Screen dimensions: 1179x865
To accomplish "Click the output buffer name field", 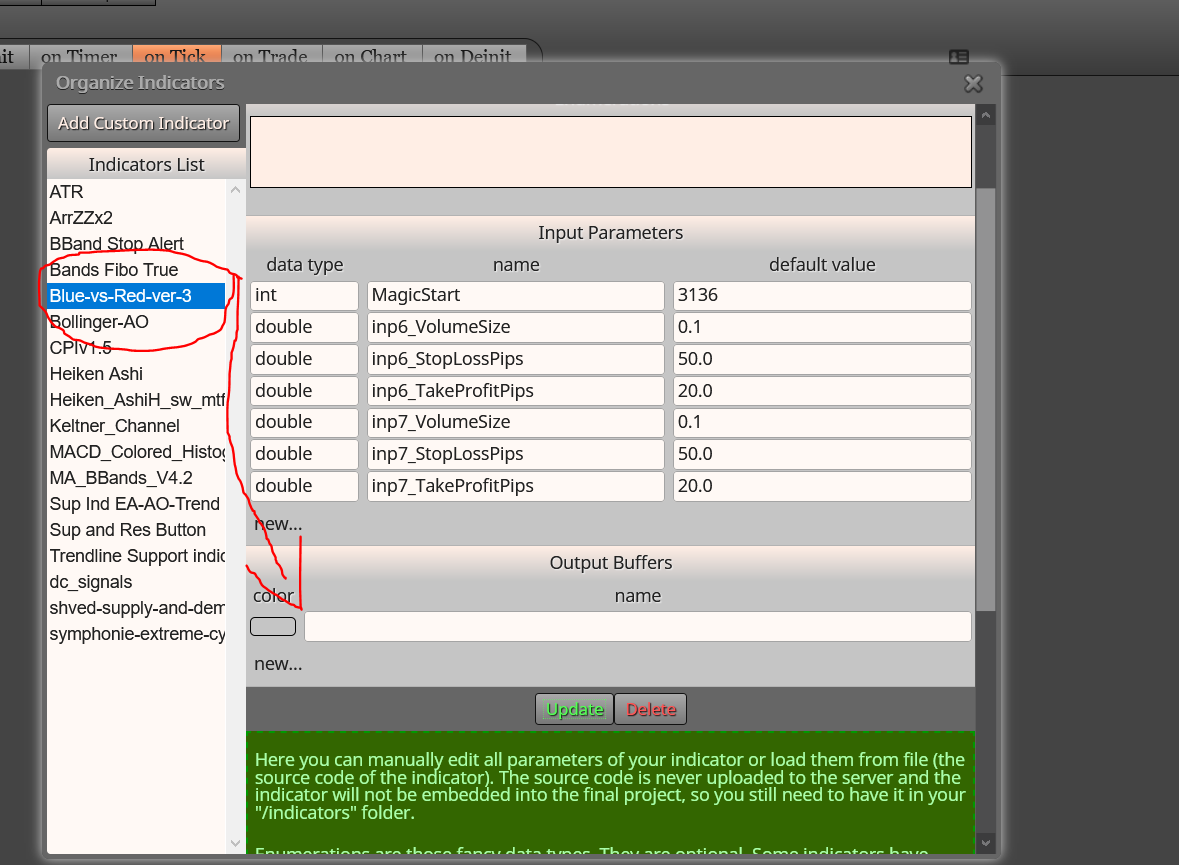I will pyautogui.click(x=638, y=627).
